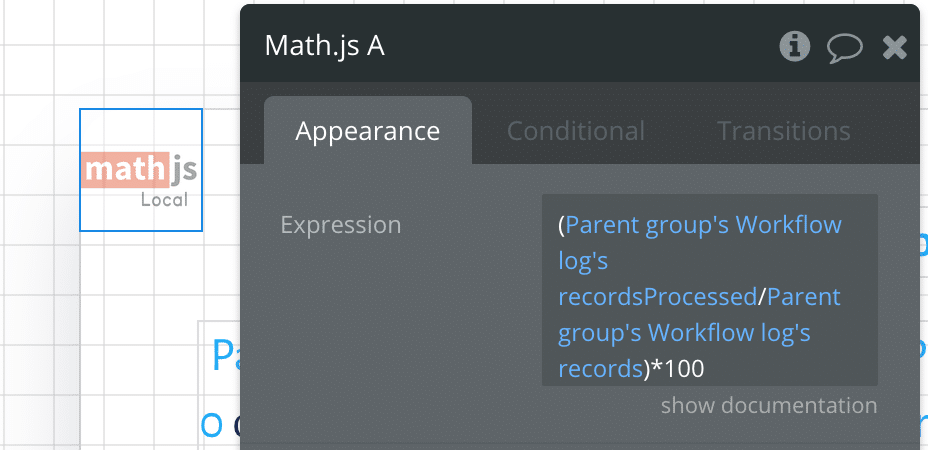This screenshot has height=450, width=928.
Task: Open the comments speech bubble icon
Action: pos(845,47)
